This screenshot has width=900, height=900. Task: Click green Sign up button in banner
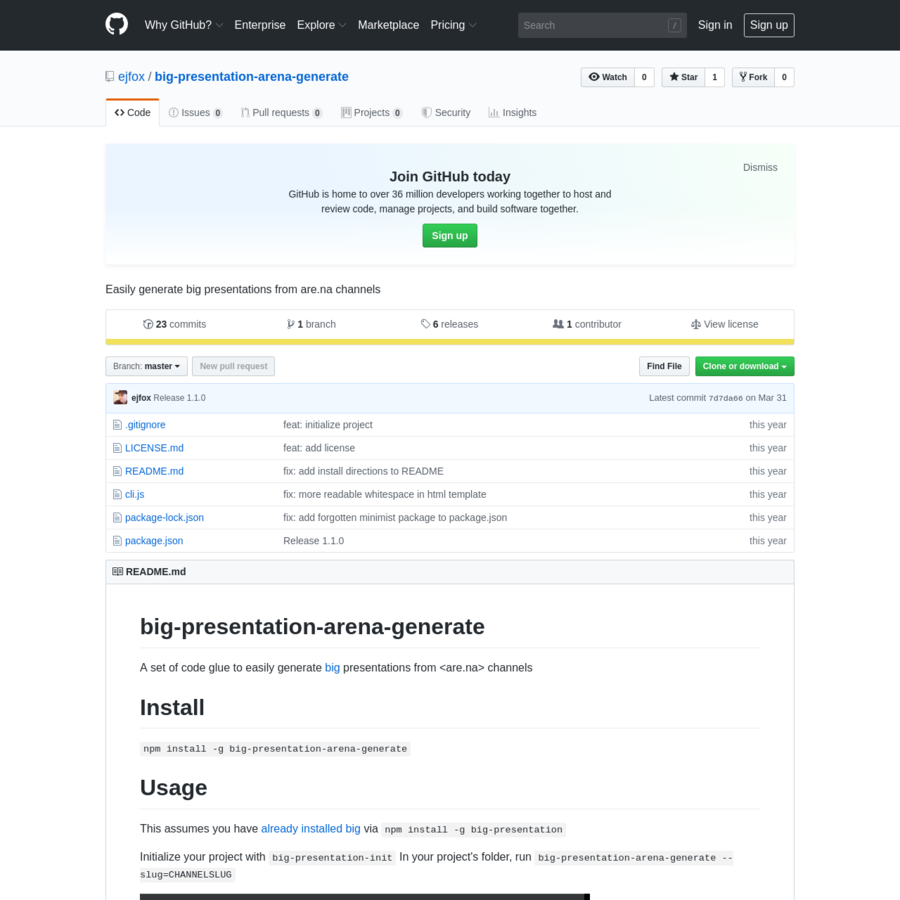click(449, 236)
